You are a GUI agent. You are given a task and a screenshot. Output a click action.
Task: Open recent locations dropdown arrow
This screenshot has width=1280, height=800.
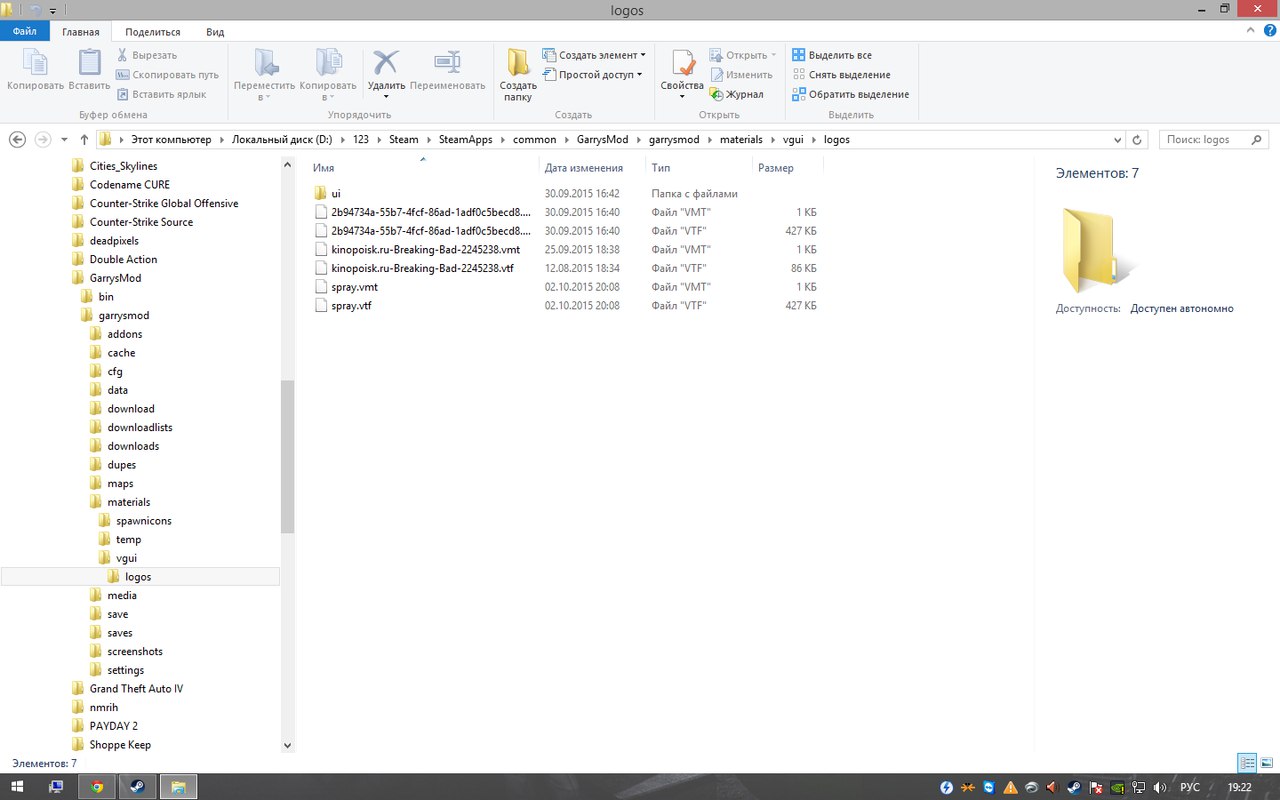(x=64, y=140)
